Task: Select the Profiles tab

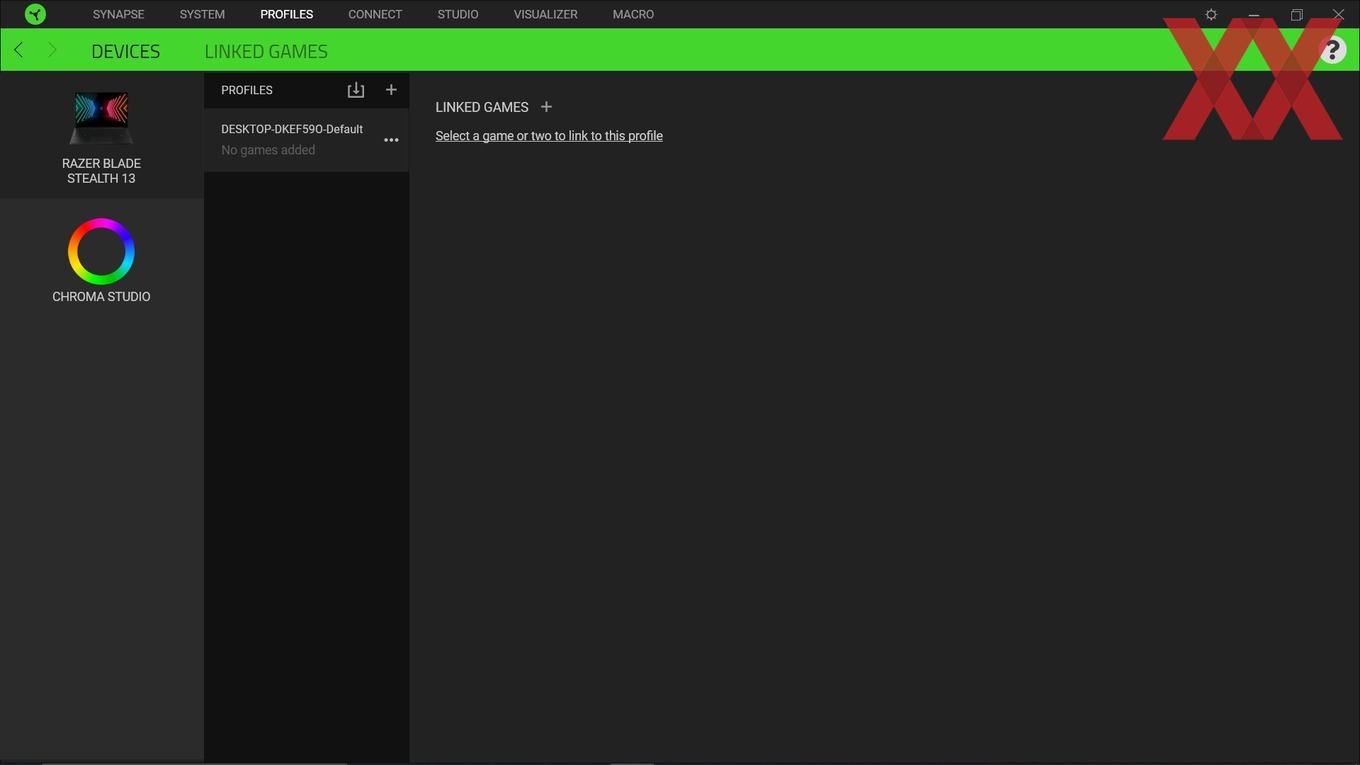Action: [287, 14]
